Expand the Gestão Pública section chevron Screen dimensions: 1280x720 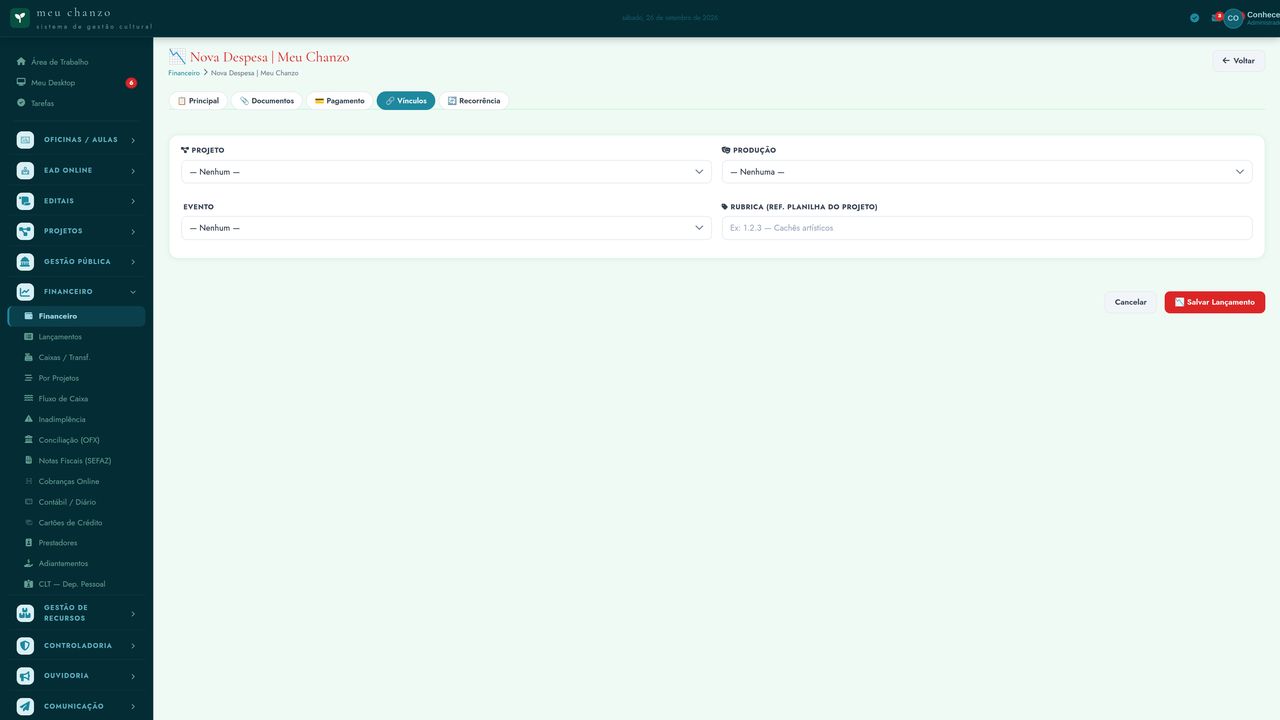click(133, 262)
